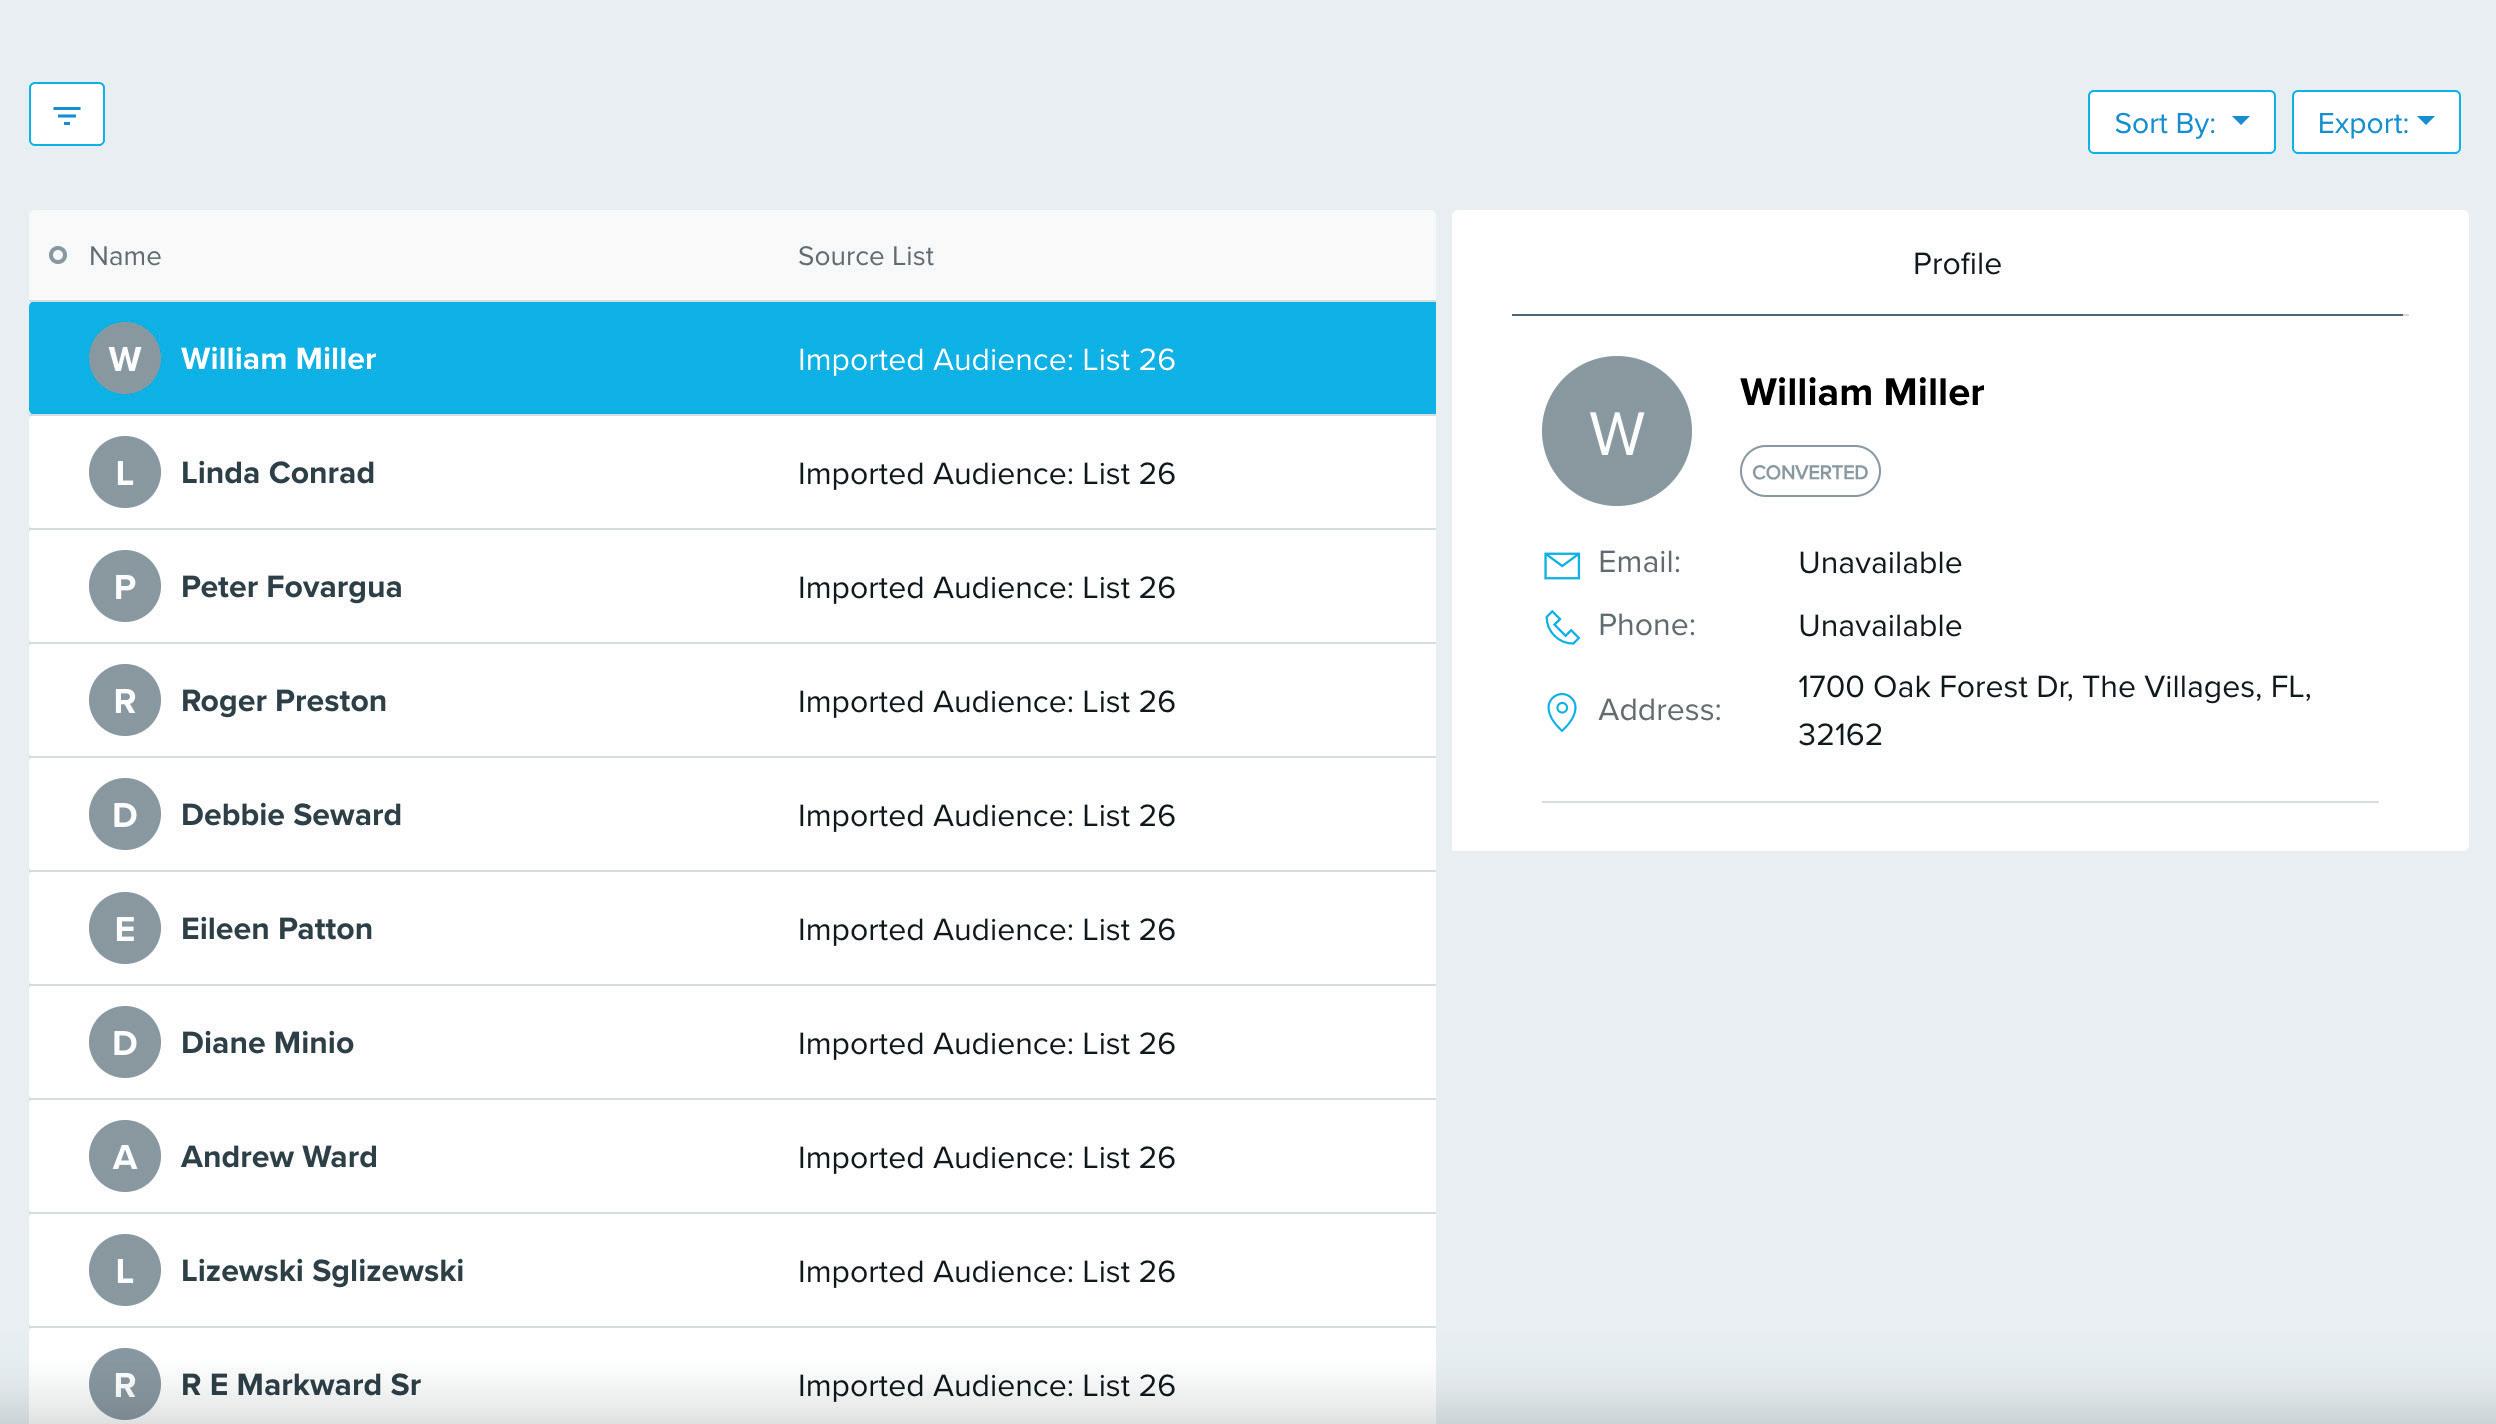Select the Roger Preston row
The height and width of the screenshot is (1424, 2496).
(x=284, y=701)
